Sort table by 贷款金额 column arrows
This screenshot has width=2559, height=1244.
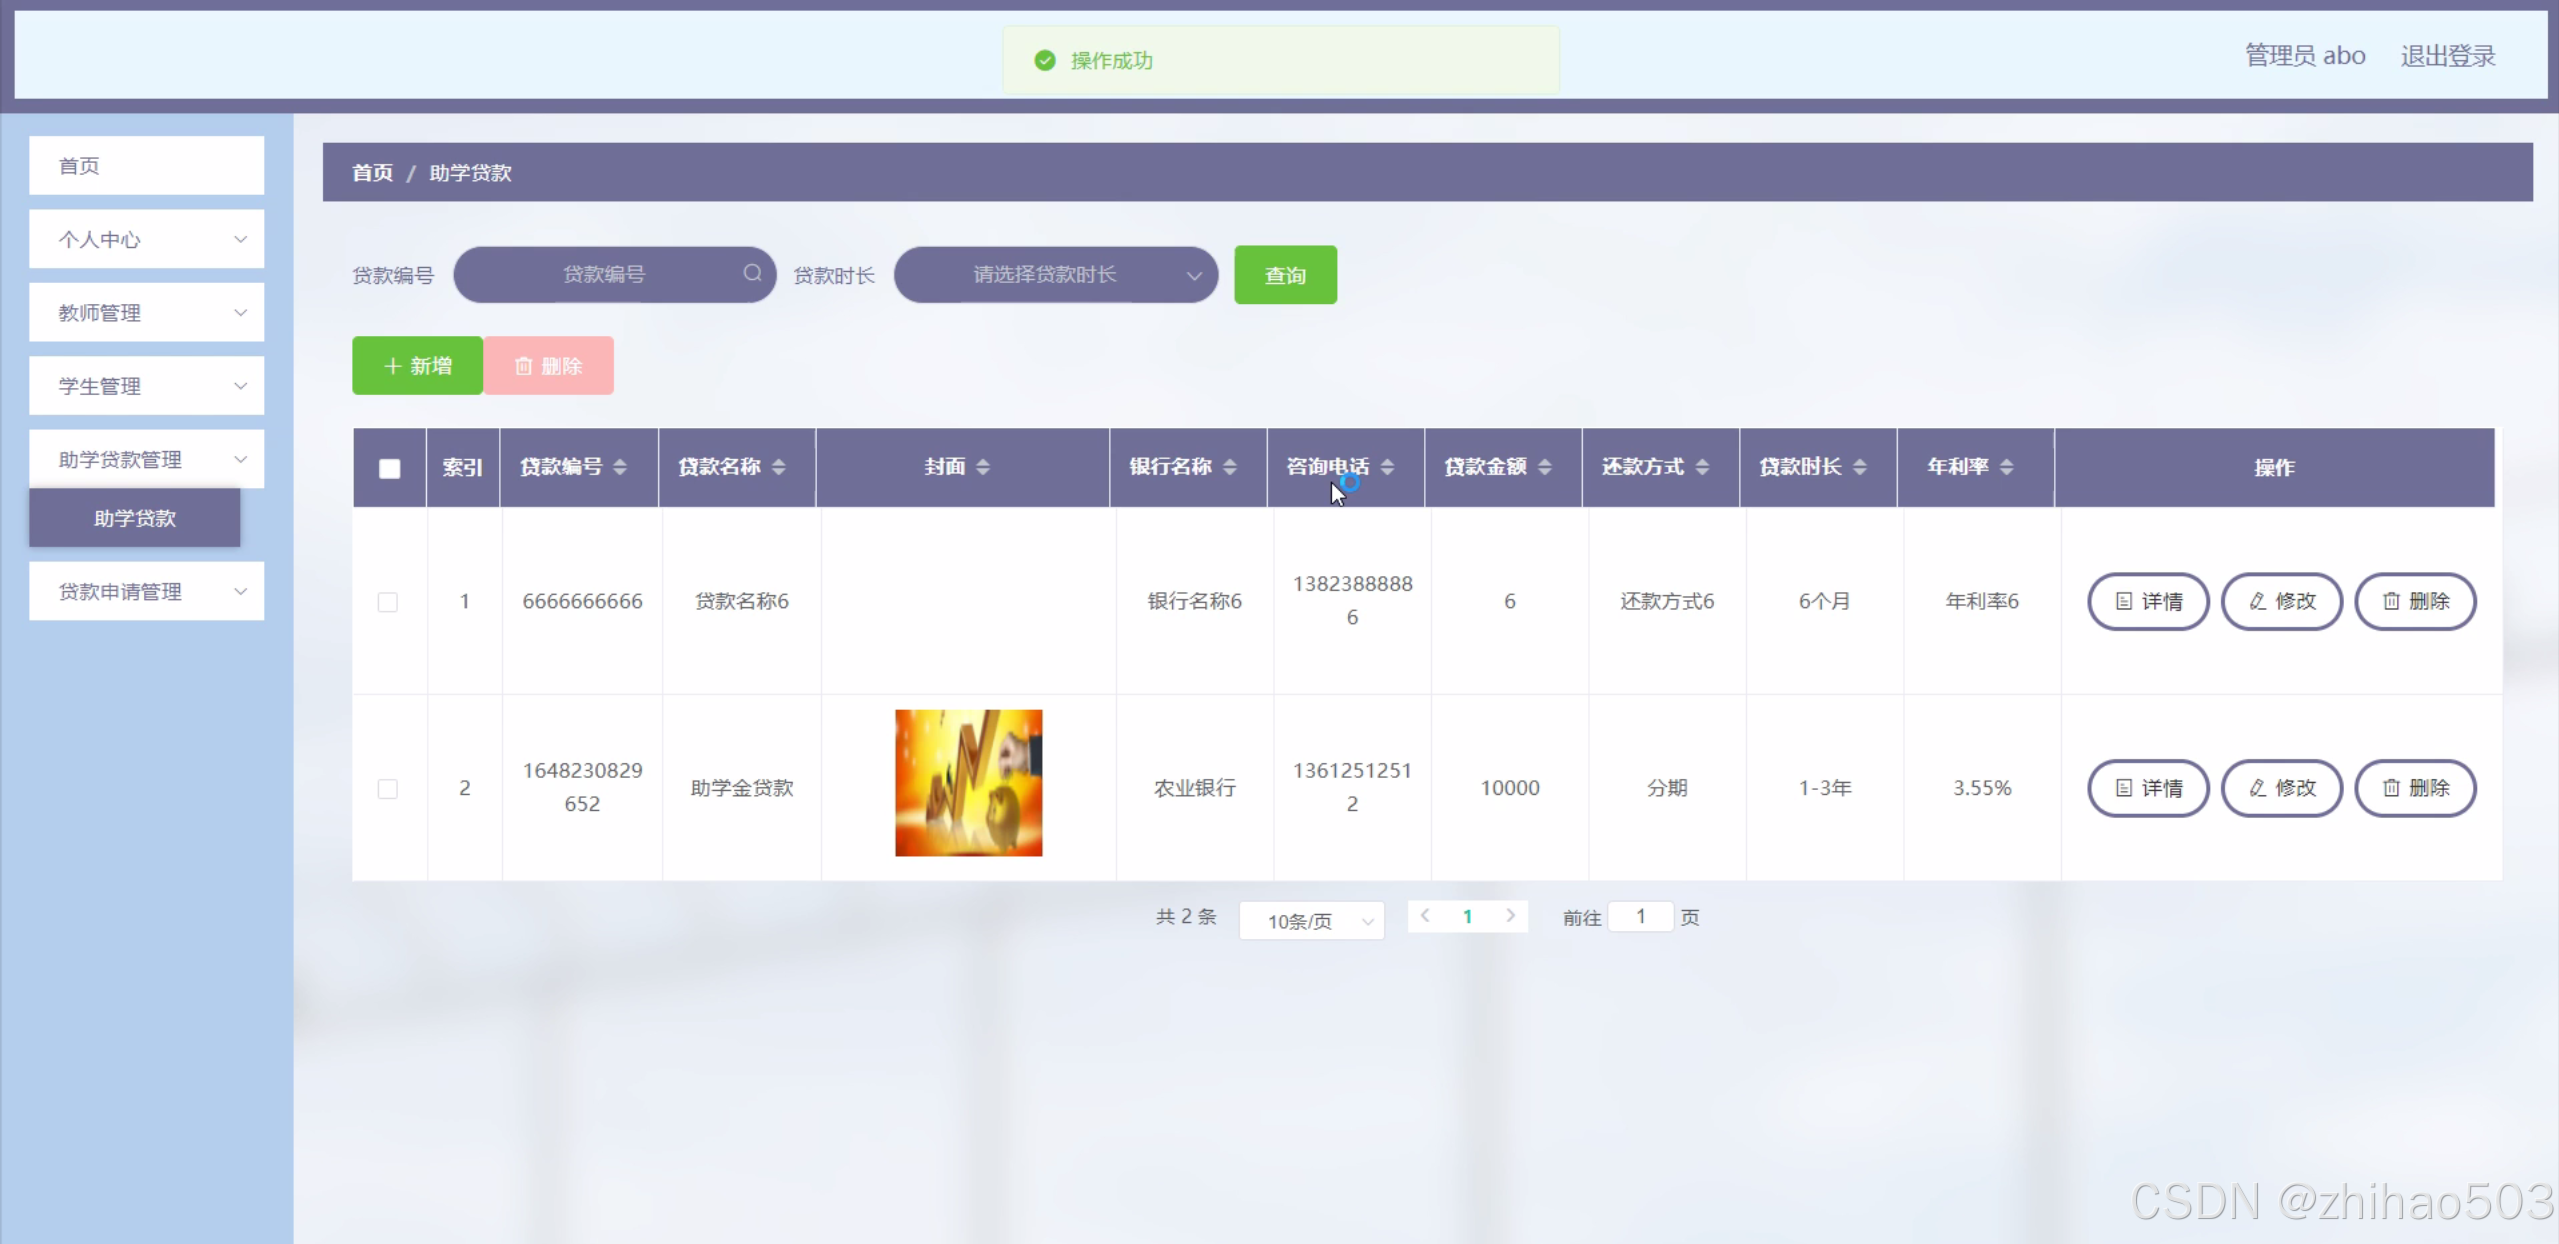click(x=1545, y=467)
